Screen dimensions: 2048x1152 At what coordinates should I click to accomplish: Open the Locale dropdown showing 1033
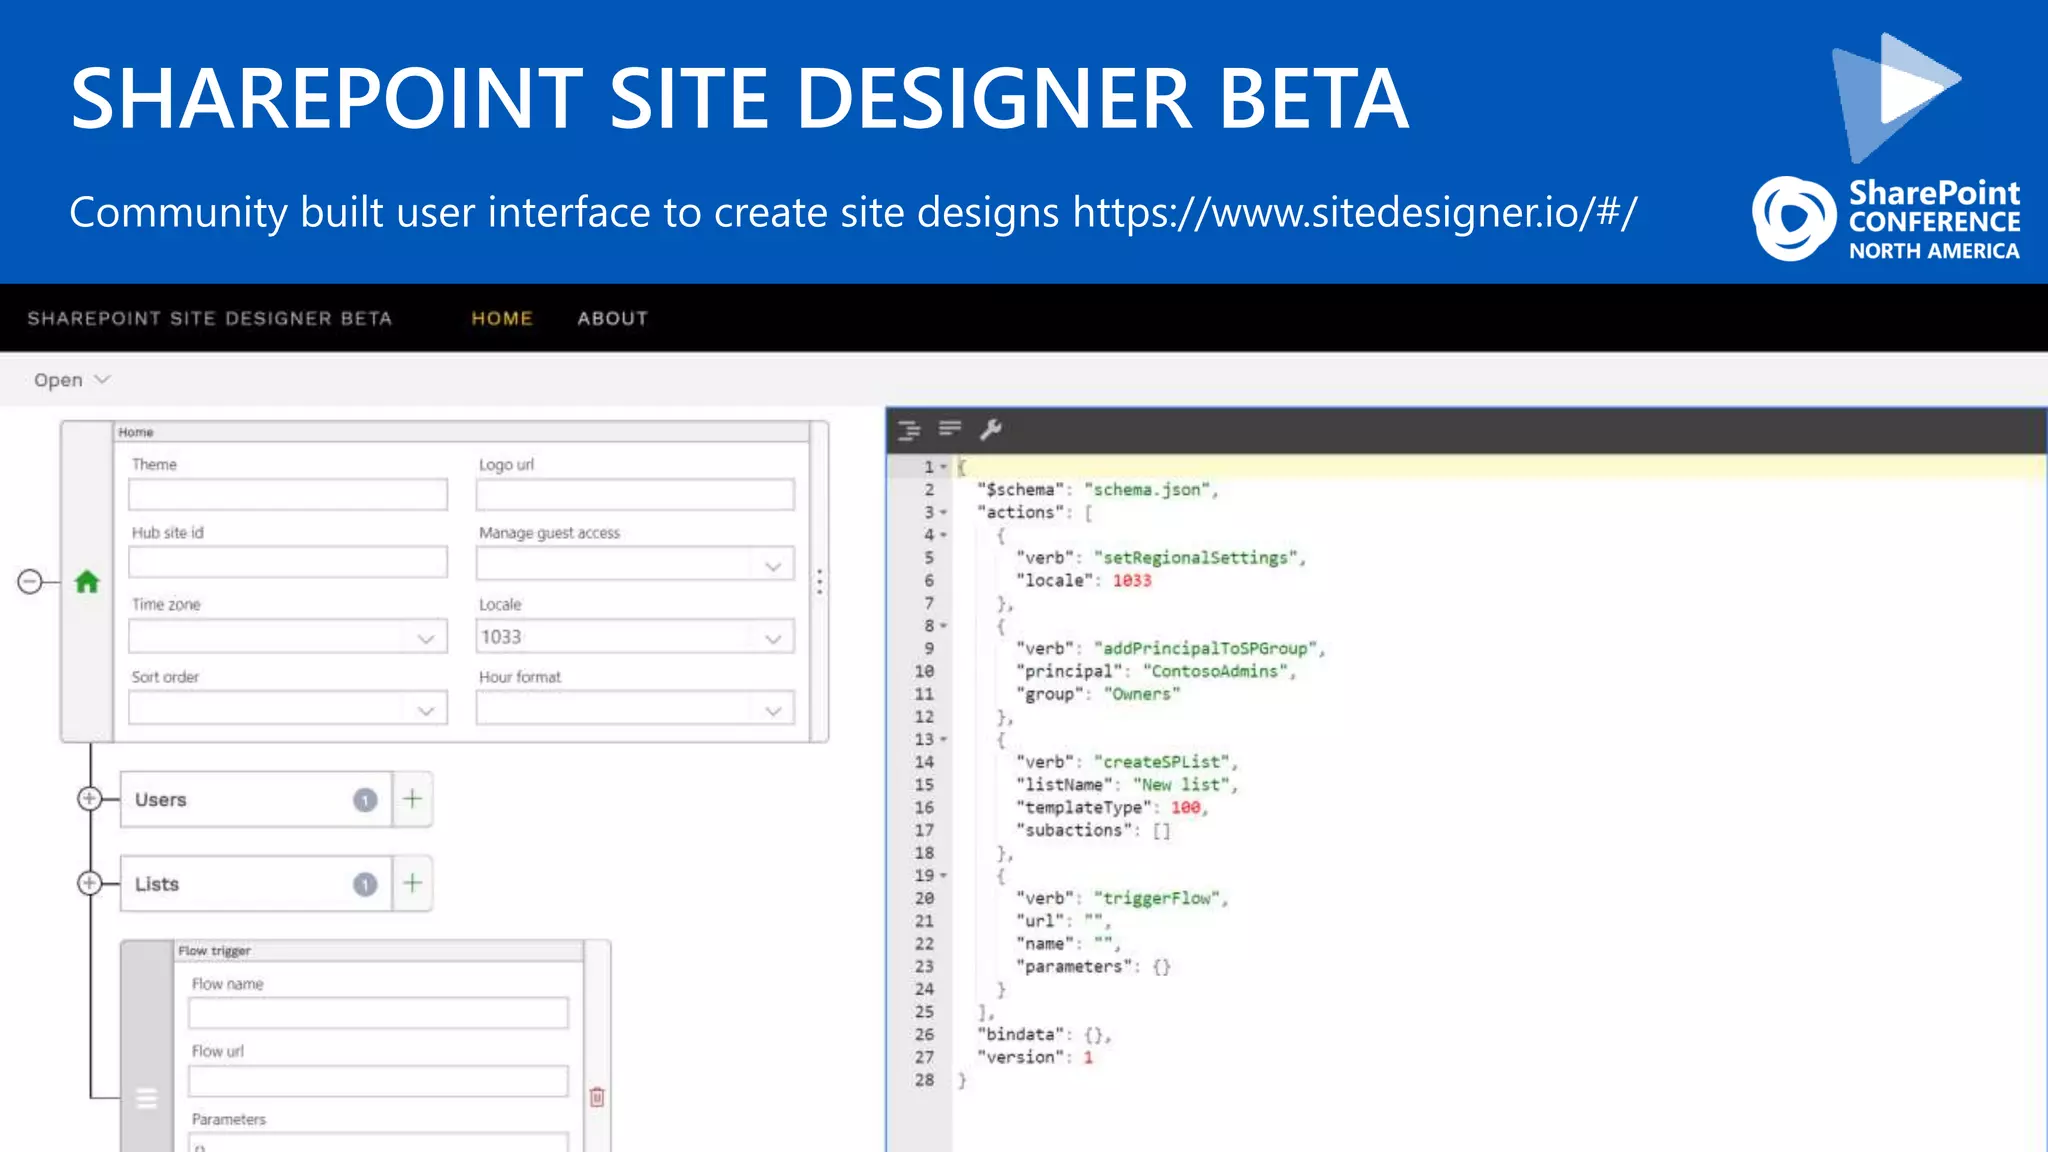click(x=635, y=636)
